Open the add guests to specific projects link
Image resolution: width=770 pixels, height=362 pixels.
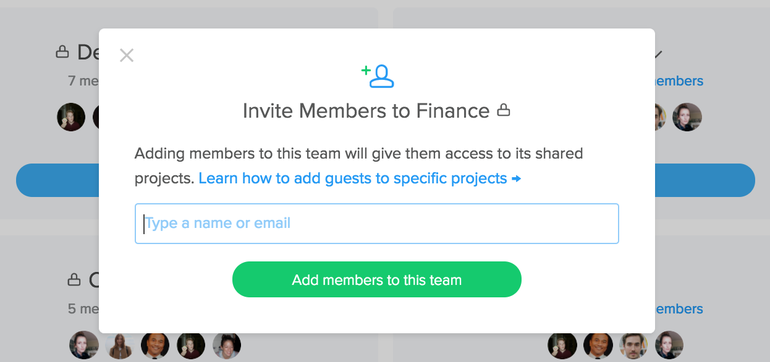pos(359,178)
